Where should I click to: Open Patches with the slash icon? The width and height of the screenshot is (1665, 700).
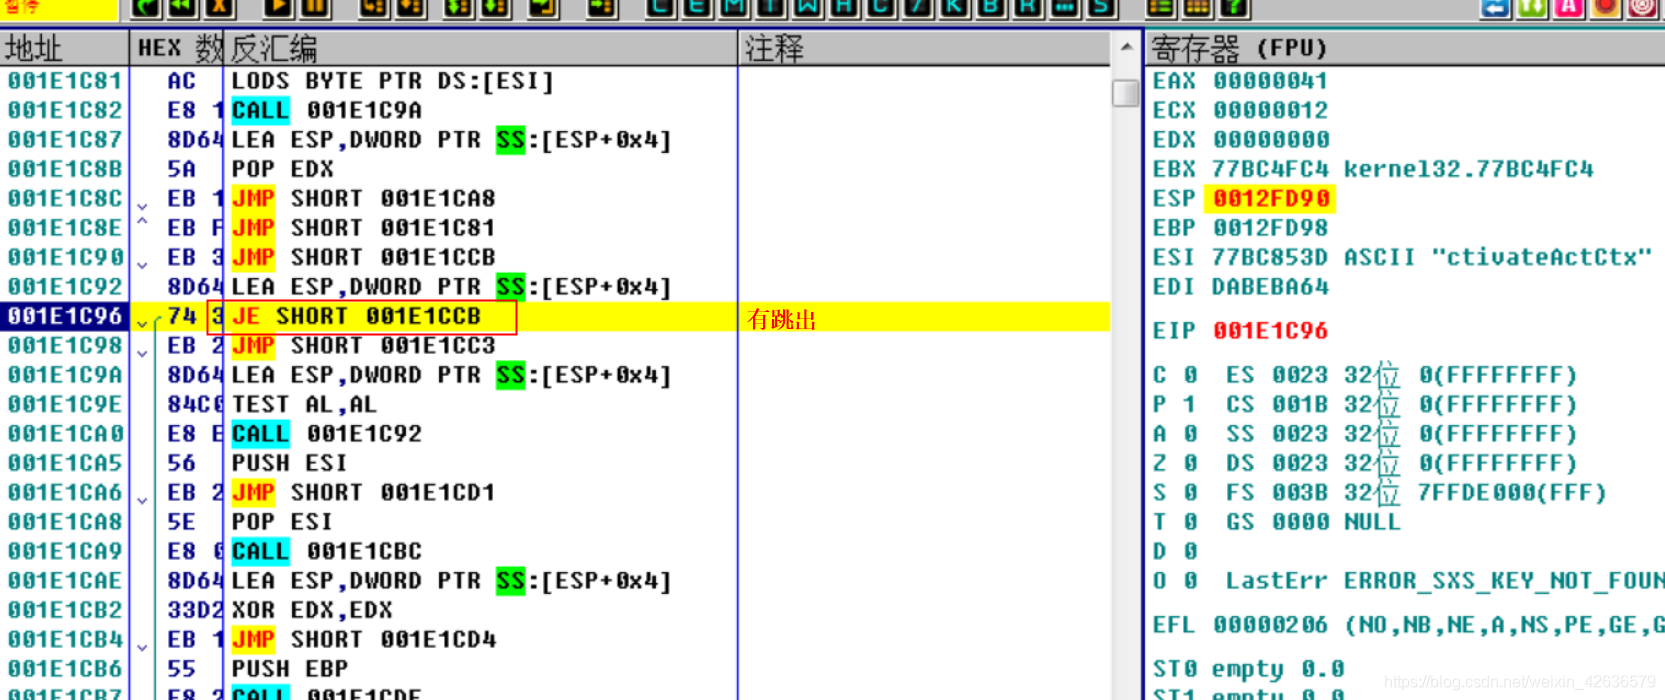pyautogui.click(x=917, y=8)
